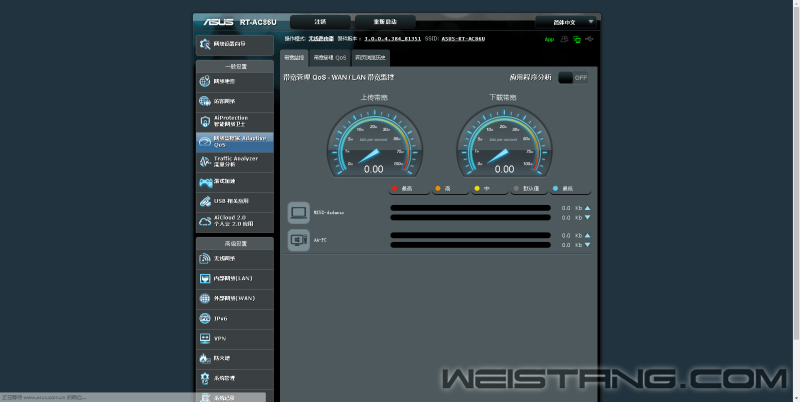Open the LAN settings sidebar entry
Screen dimensions: 800x402
pos(235,279)
